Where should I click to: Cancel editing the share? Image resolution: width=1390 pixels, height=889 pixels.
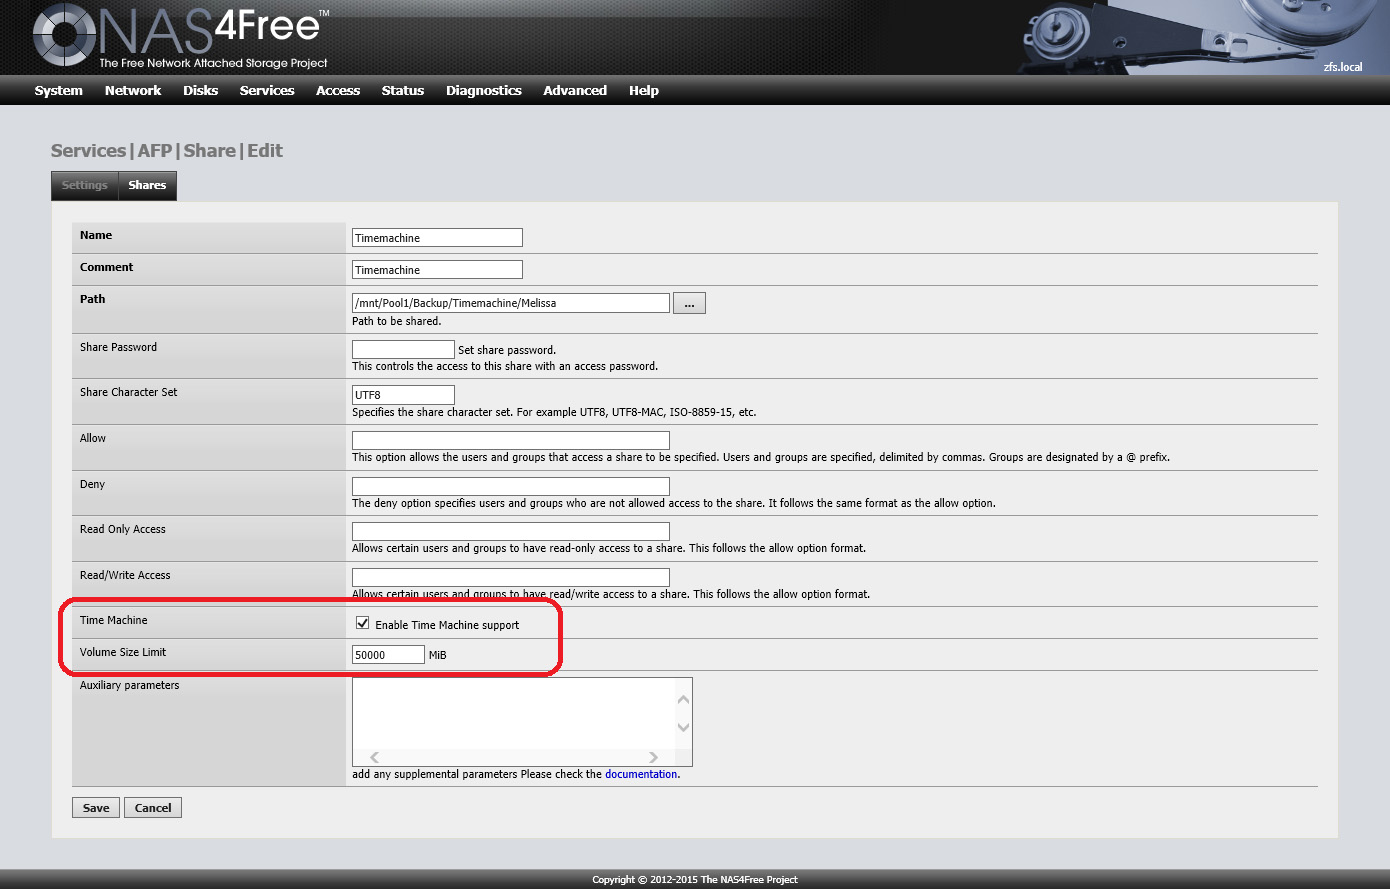point(153,808)
